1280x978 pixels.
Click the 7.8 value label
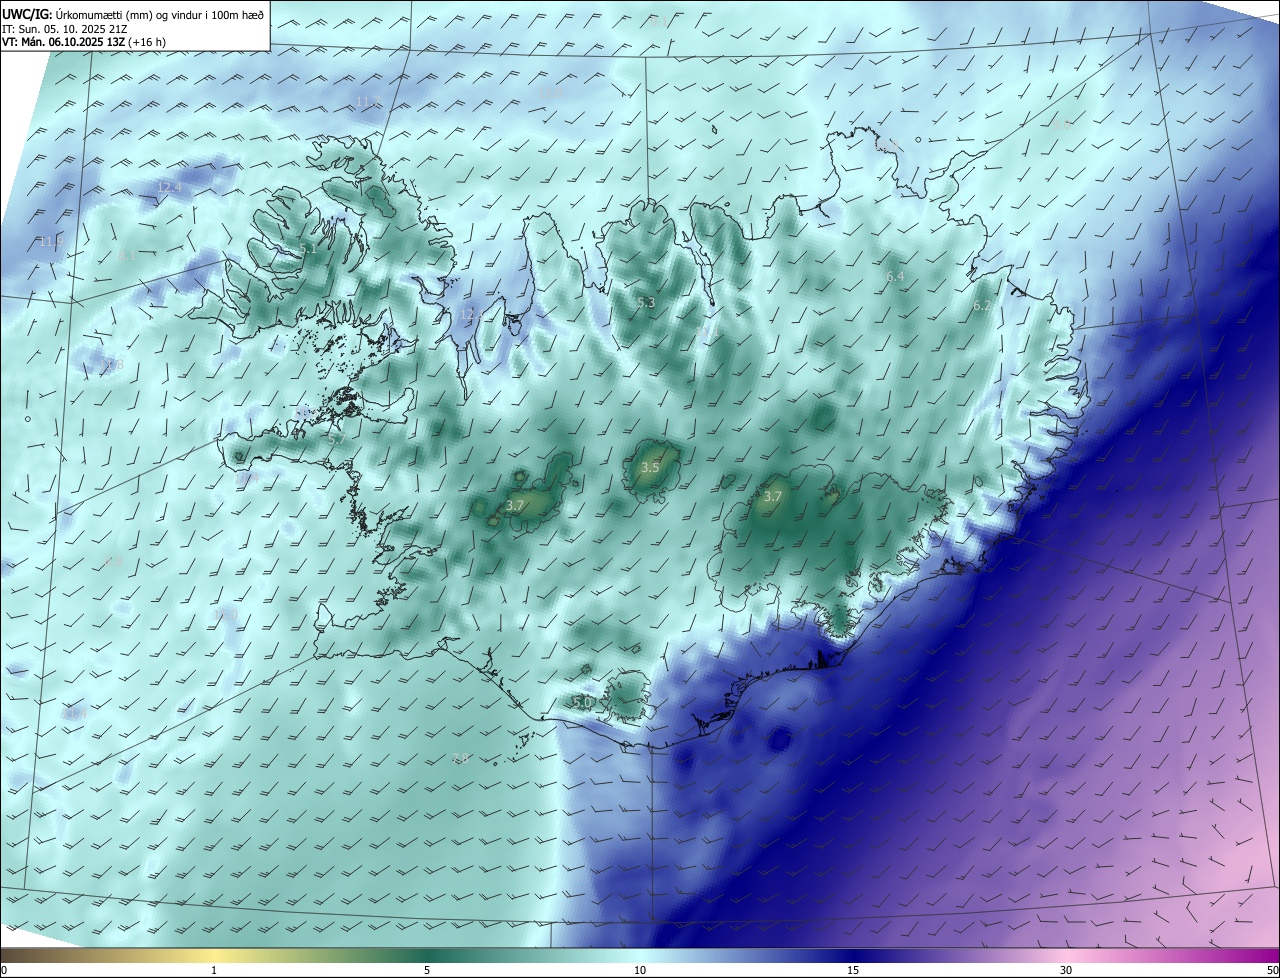pyautogui.click(x=460, y=758)
